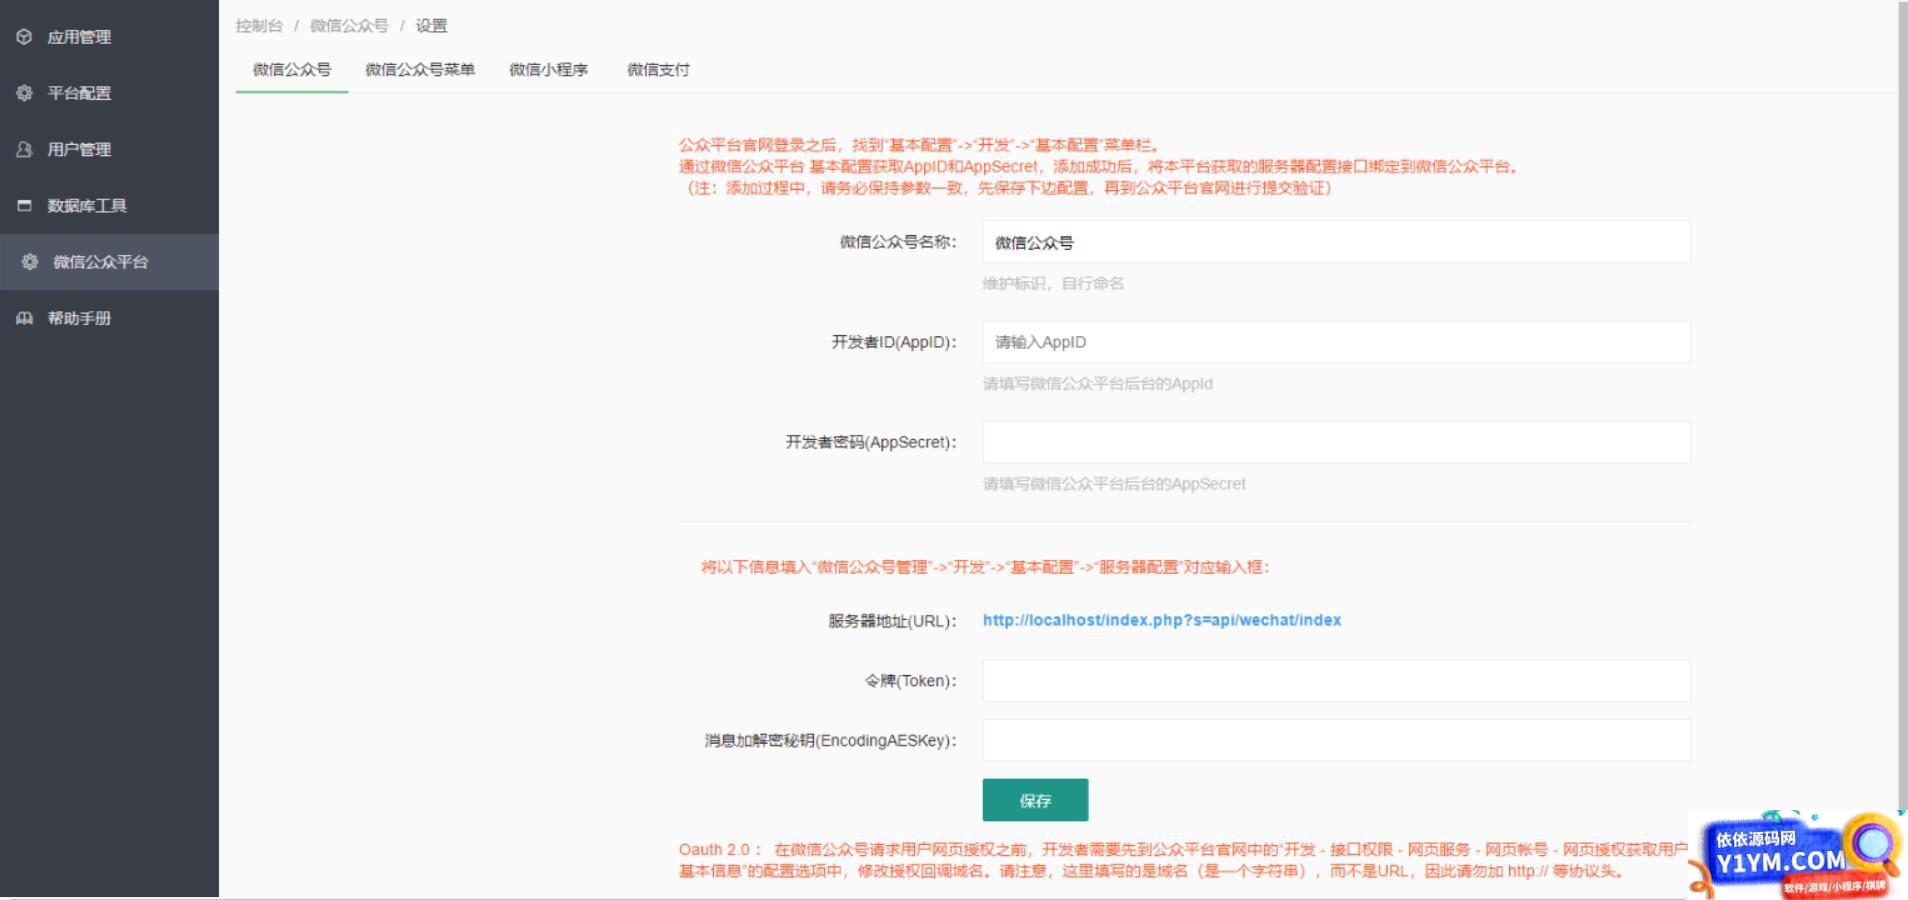
Task: Open 应用管理 in the sidebar
Action: point(109,37)
